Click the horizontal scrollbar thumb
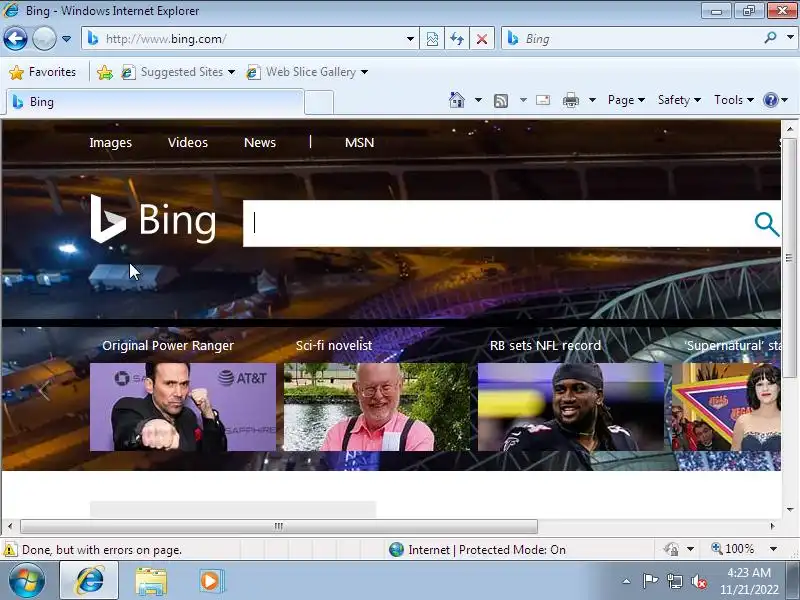The width and height of the screenshot is (800, 600). [x=279, y=526]
